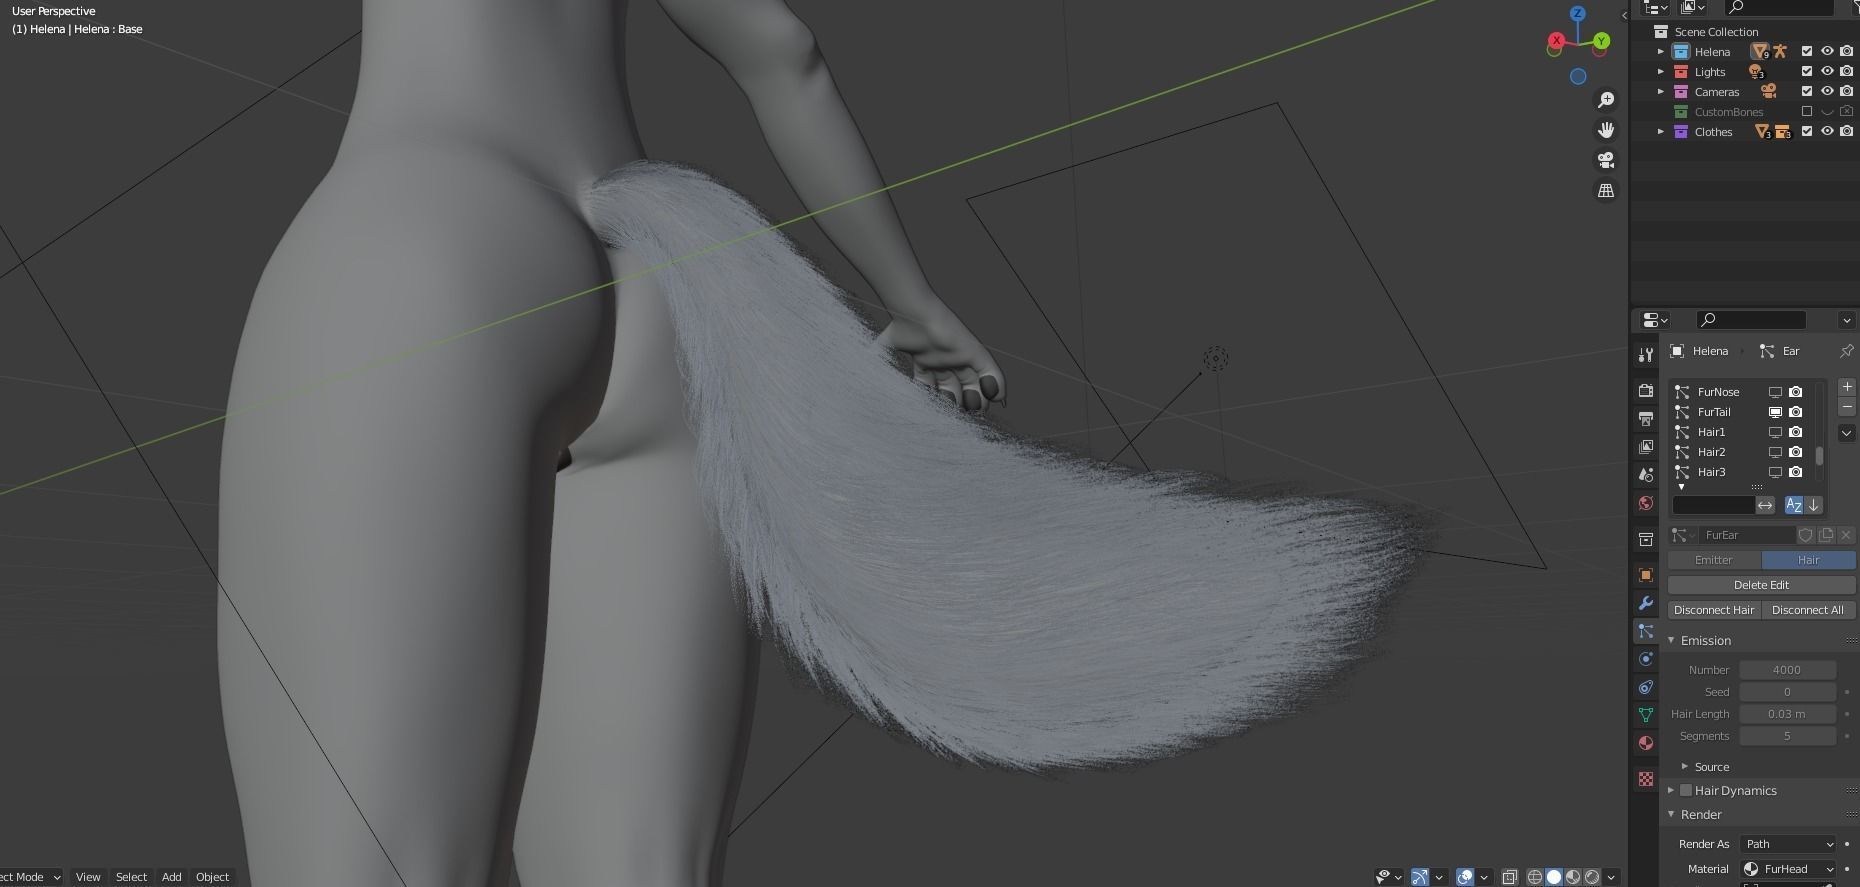Click the green Y axis gizmo handle
1860x887 pixels.
(1601, 41)
